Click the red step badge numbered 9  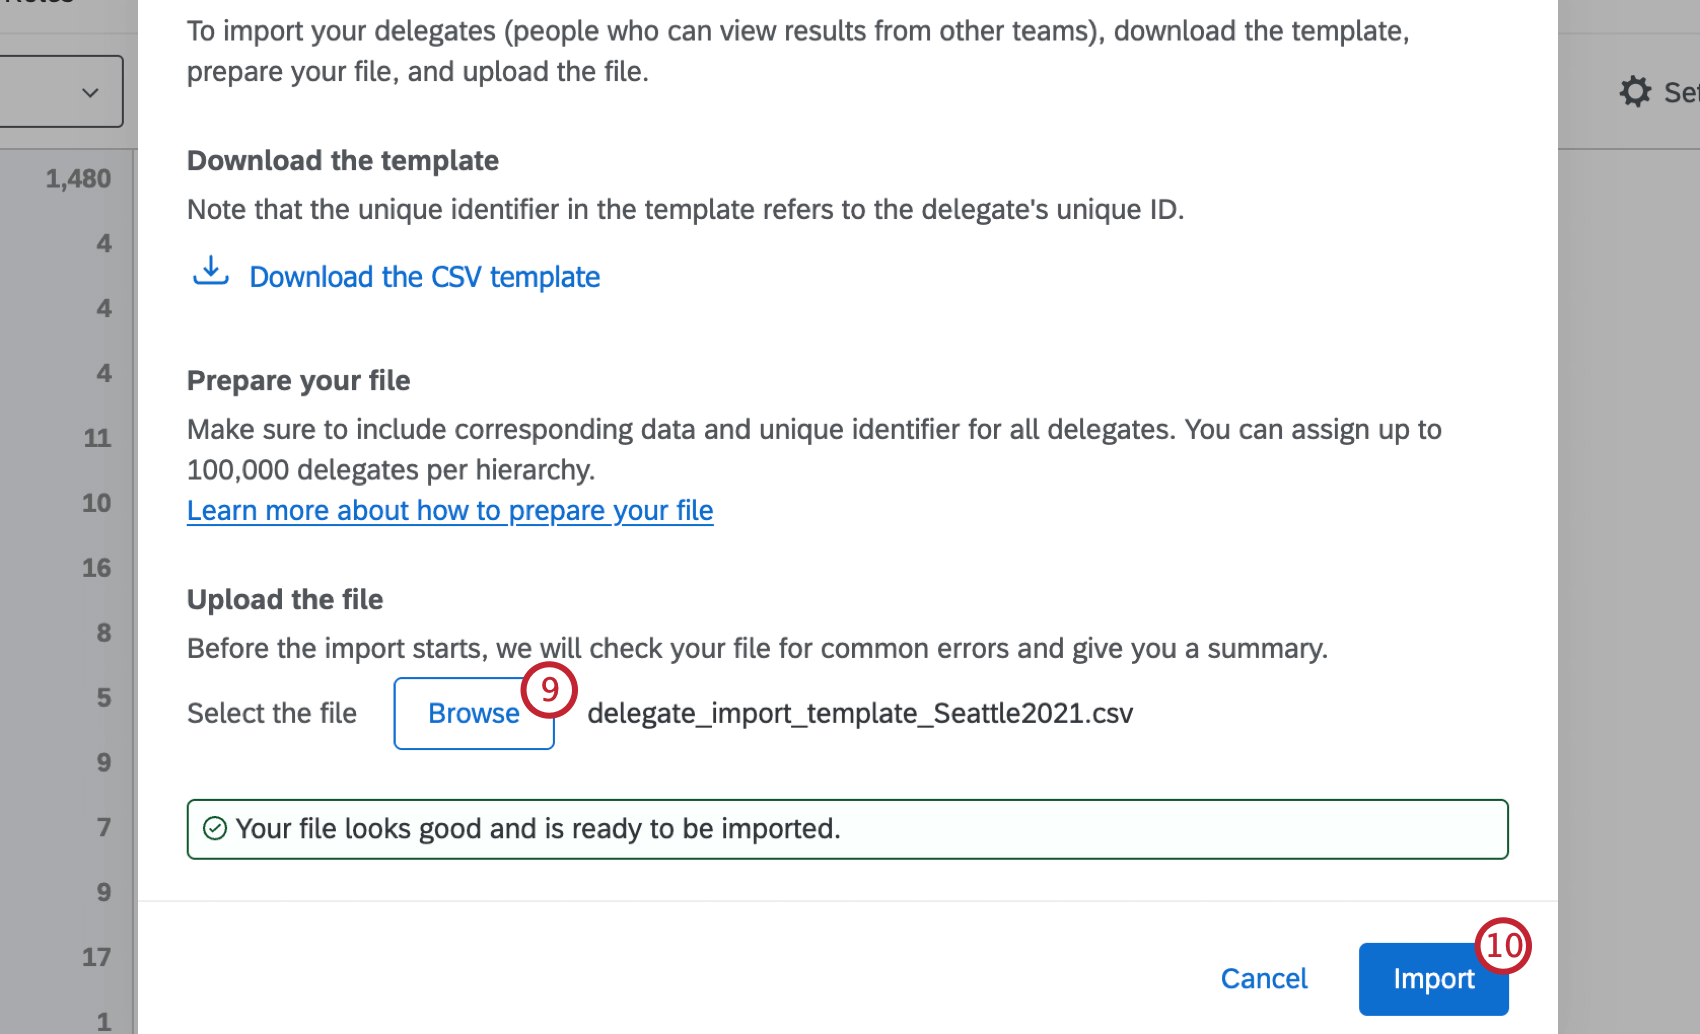point(549,689)
